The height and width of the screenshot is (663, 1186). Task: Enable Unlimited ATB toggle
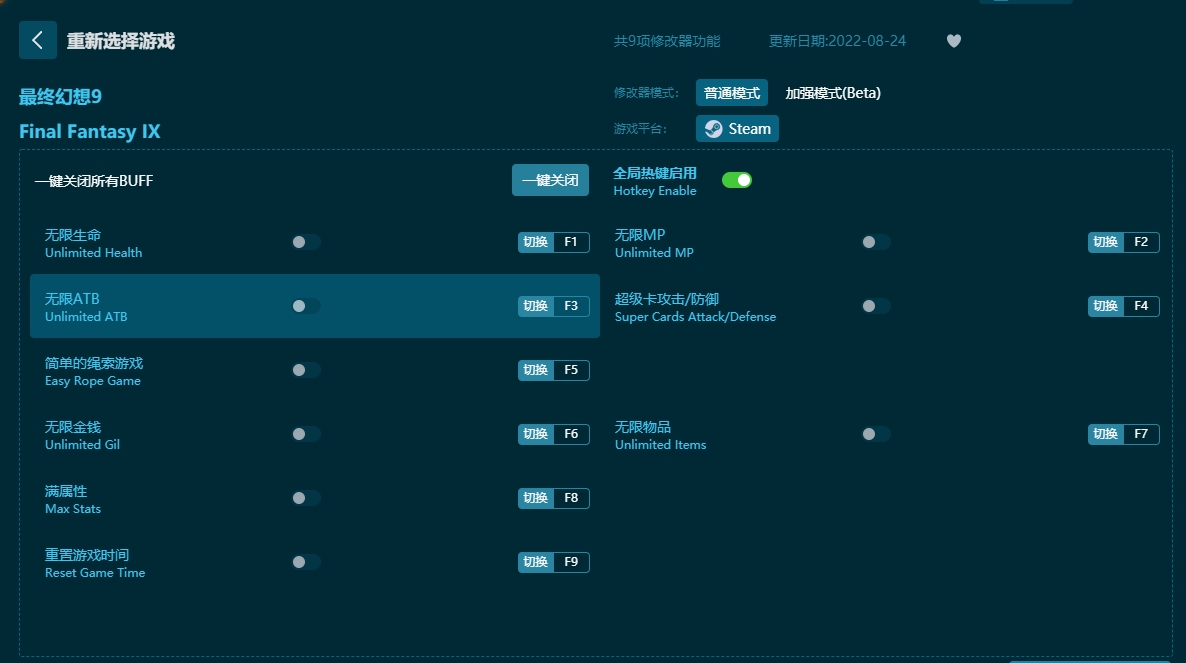coord(306,306)
